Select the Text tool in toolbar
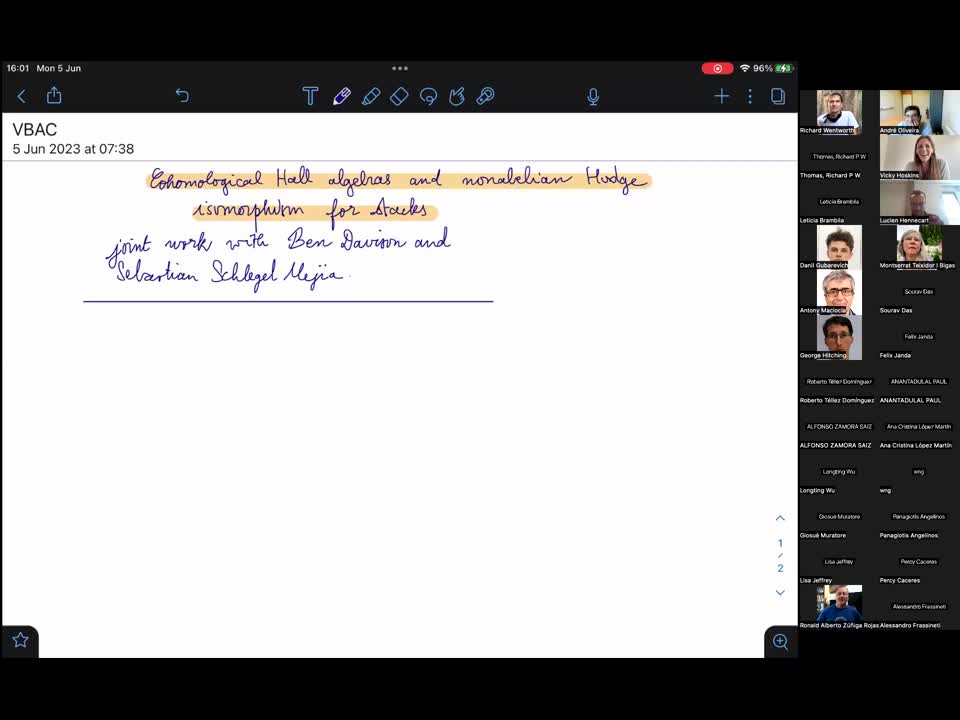 pyautogui.click(x=310, y=96)
